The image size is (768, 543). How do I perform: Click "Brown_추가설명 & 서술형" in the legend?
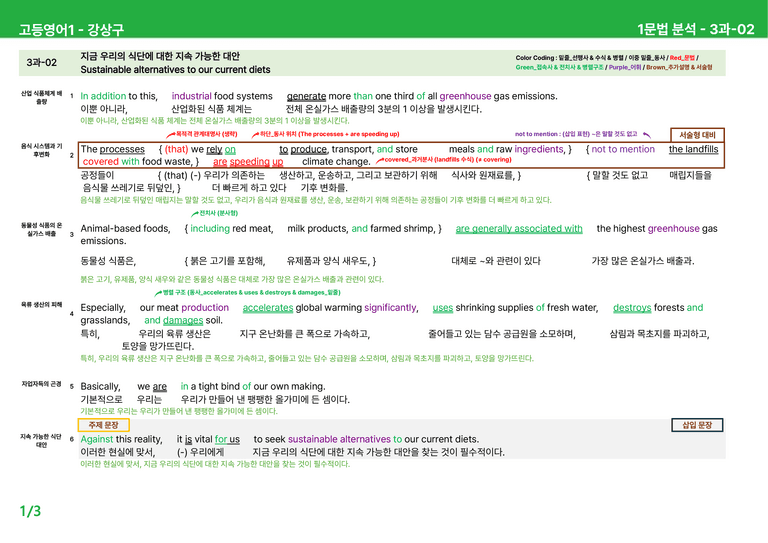click(679, 68)
